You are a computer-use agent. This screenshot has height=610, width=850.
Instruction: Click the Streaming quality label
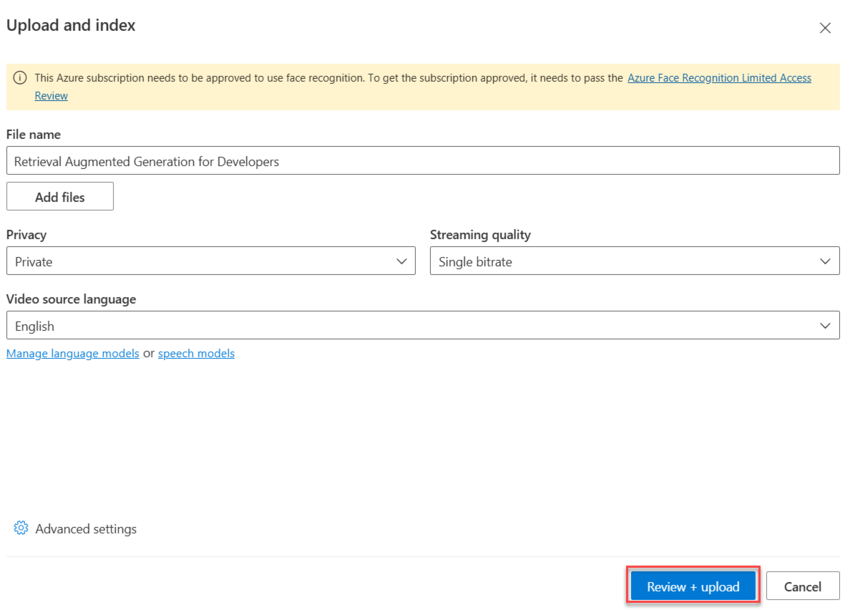point(480,234)
